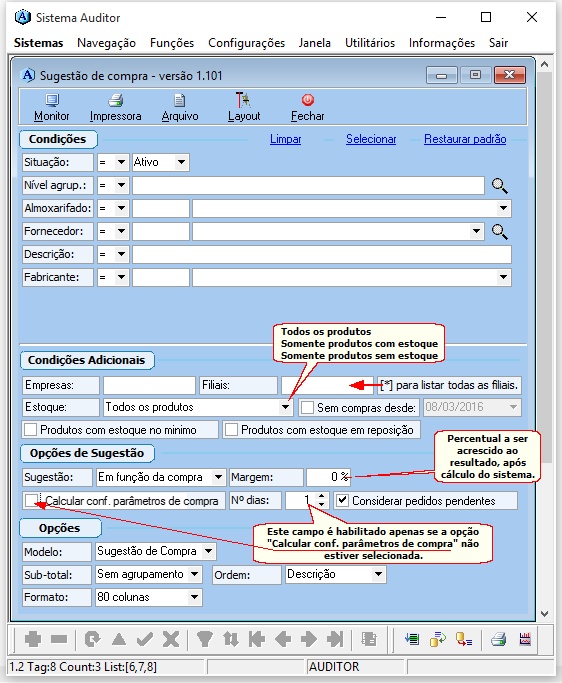Click scrollbar up arrow at right
This screenshot has height=683, width=562.
544,64
